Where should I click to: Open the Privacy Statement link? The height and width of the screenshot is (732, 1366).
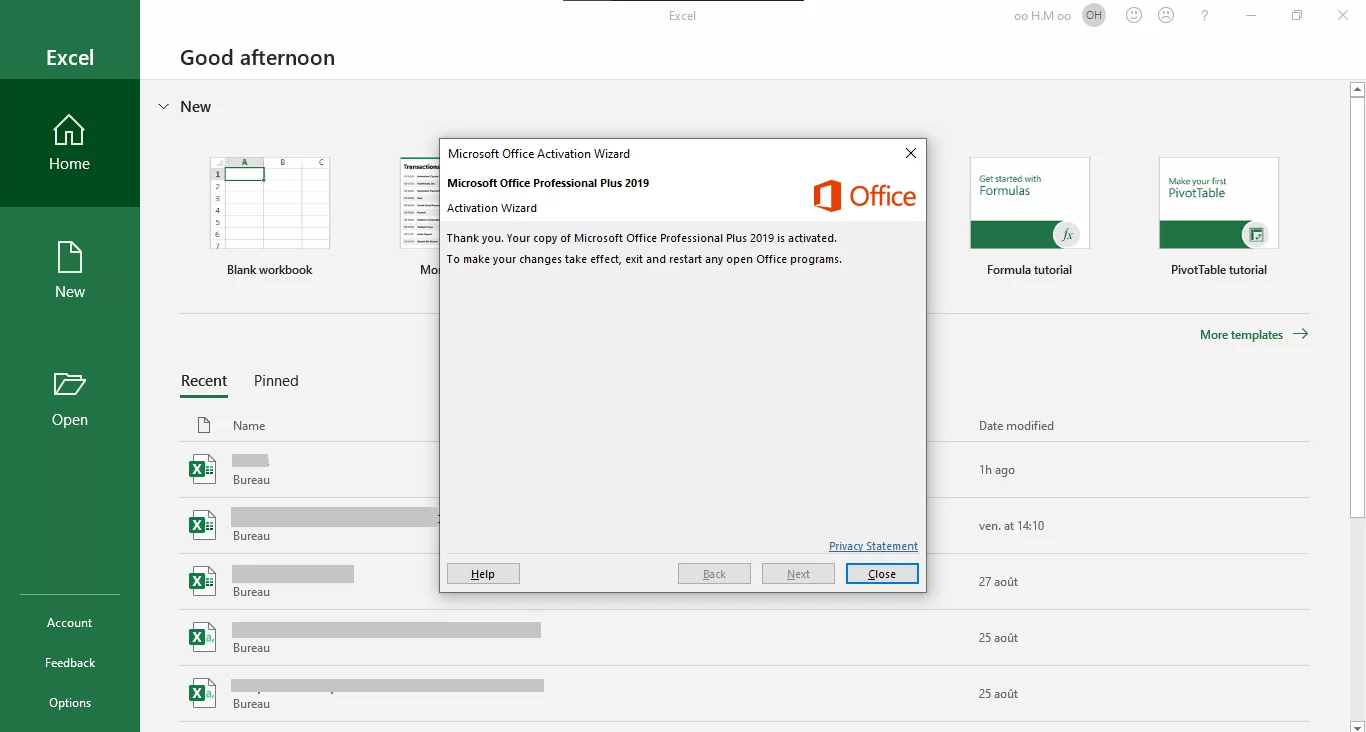(873, 546)
